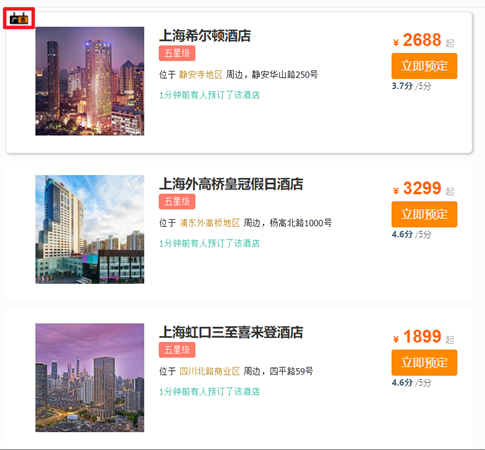This screenshot has height=450, width=485.
Task: Open the 上海外高桥皇冠假日酒店 hotel photo
Action: tap(90, 229)
